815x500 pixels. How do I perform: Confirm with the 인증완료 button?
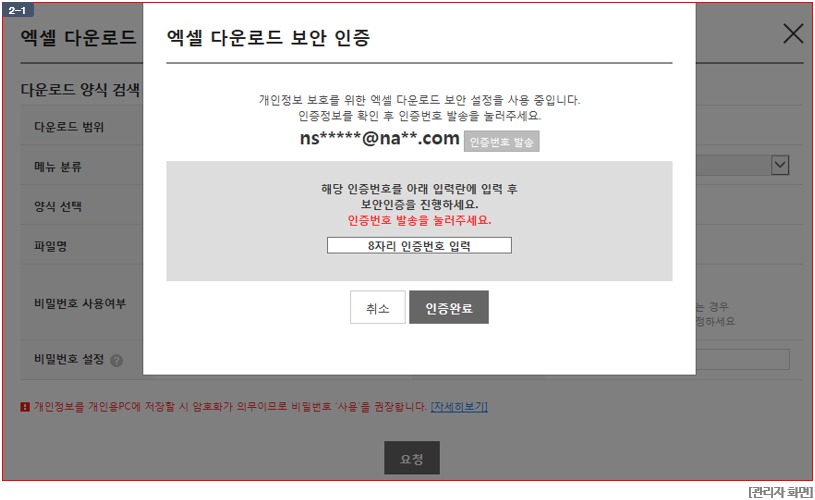[449, 307]
